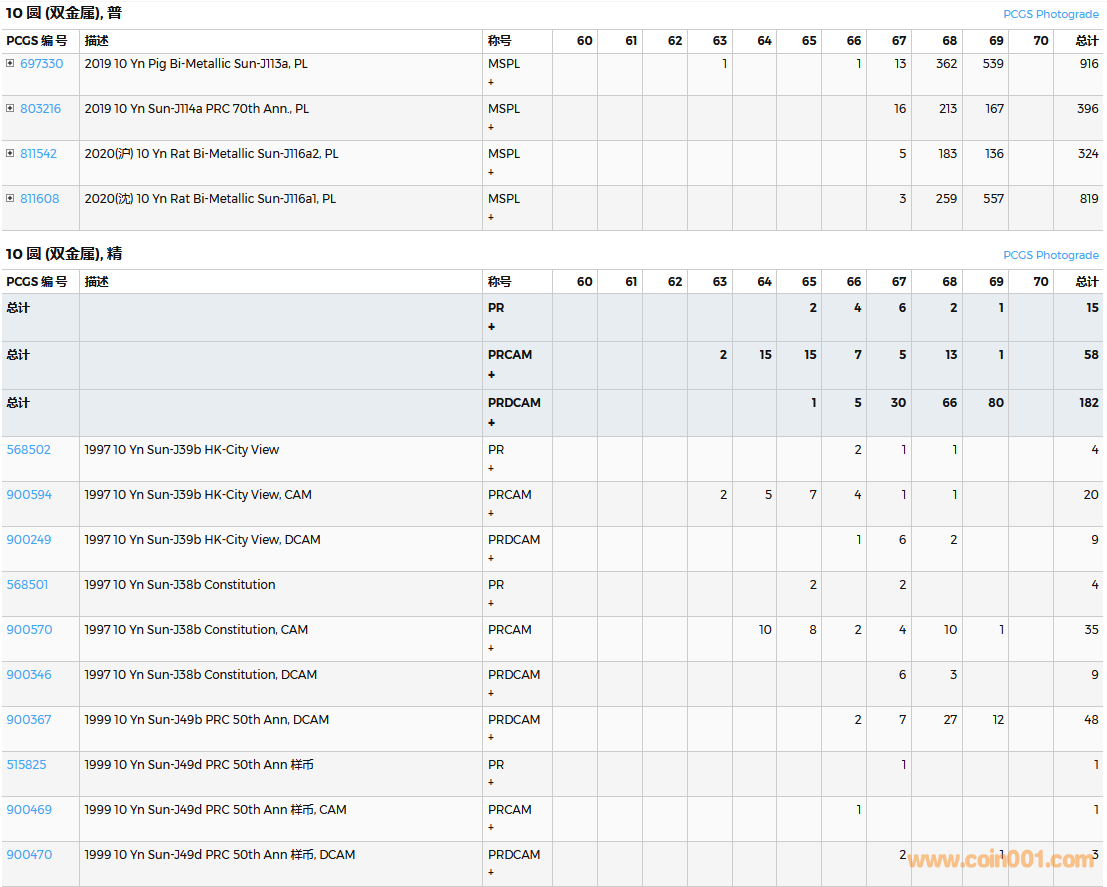Image resolution: width=1107 pixels, height=887 pixels.
Task: Expand the 803216 PRC 70th Ann. row
Action: (x=10, y=108)
